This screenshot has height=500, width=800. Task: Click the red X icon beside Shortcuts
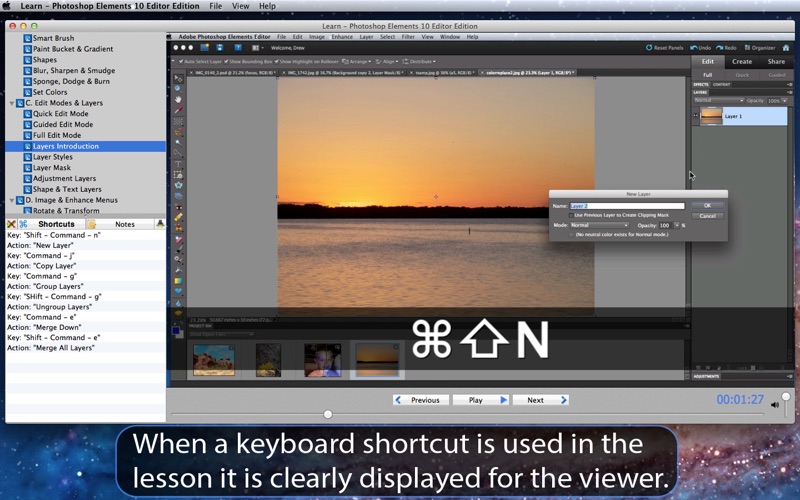(x=11, y=224)
